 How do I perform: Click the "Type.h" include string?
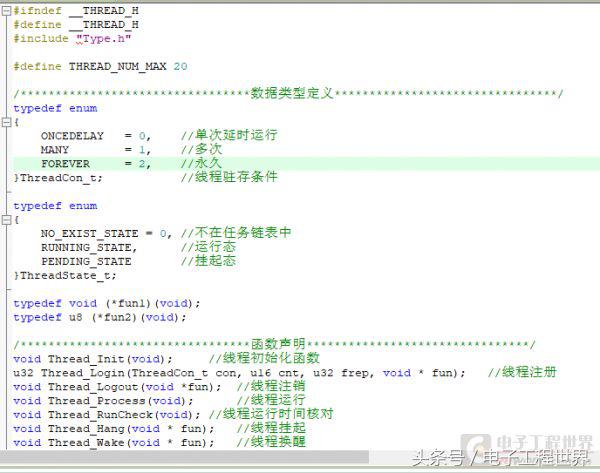pos(103,39)
